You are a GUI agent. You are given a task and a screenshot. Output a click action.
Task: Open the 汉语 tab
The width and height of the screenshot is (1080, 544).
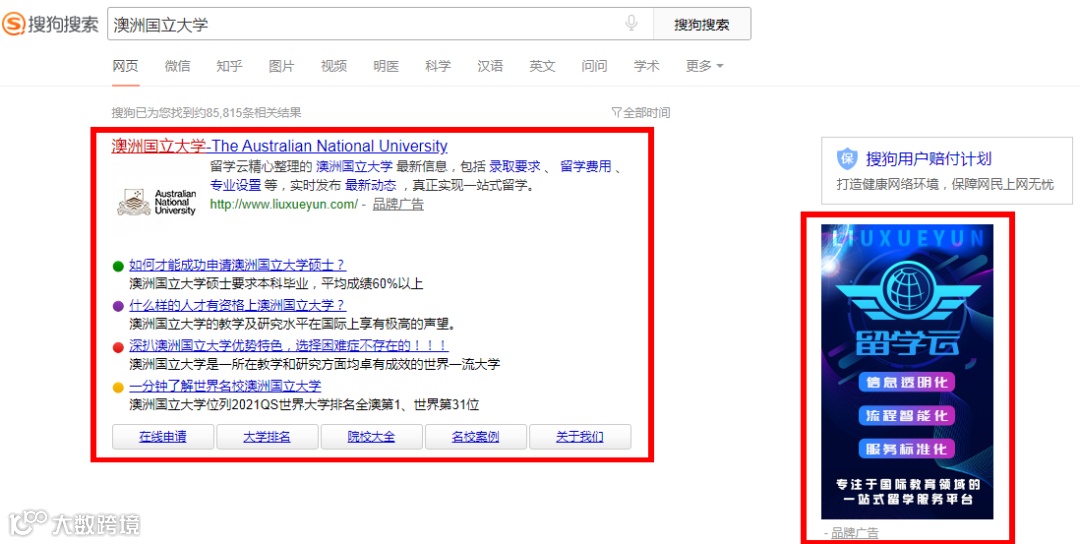tap(490, 66)
